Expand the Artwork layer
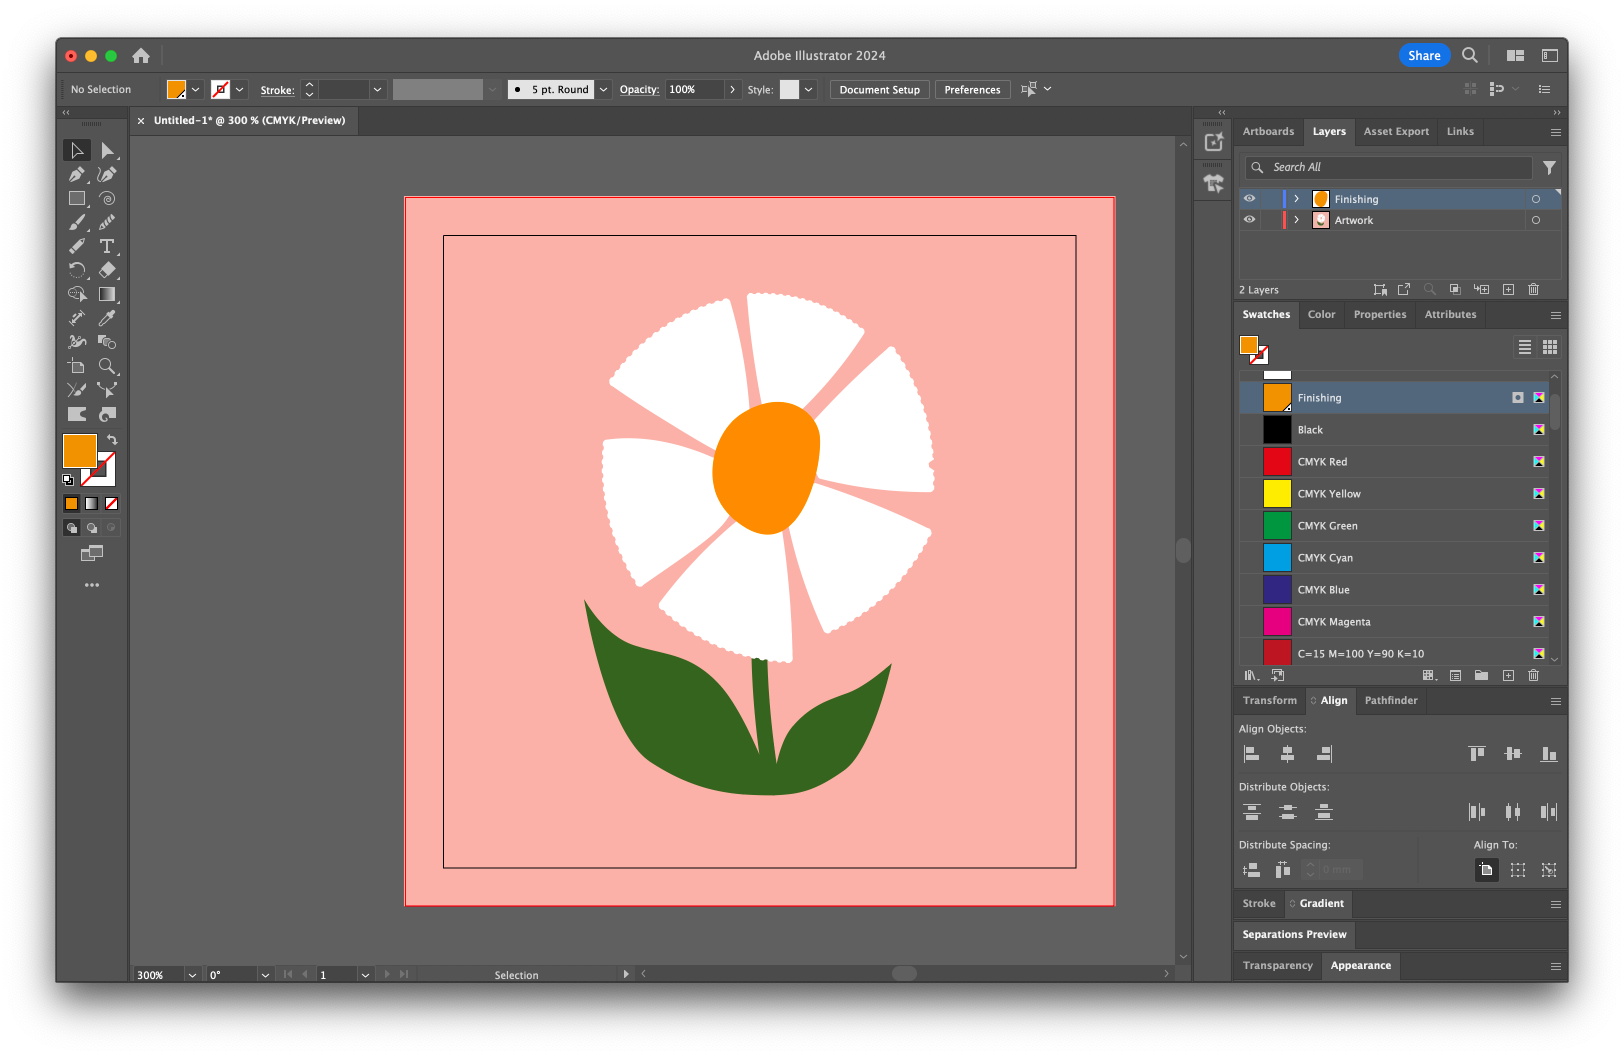 [1296, 220]
